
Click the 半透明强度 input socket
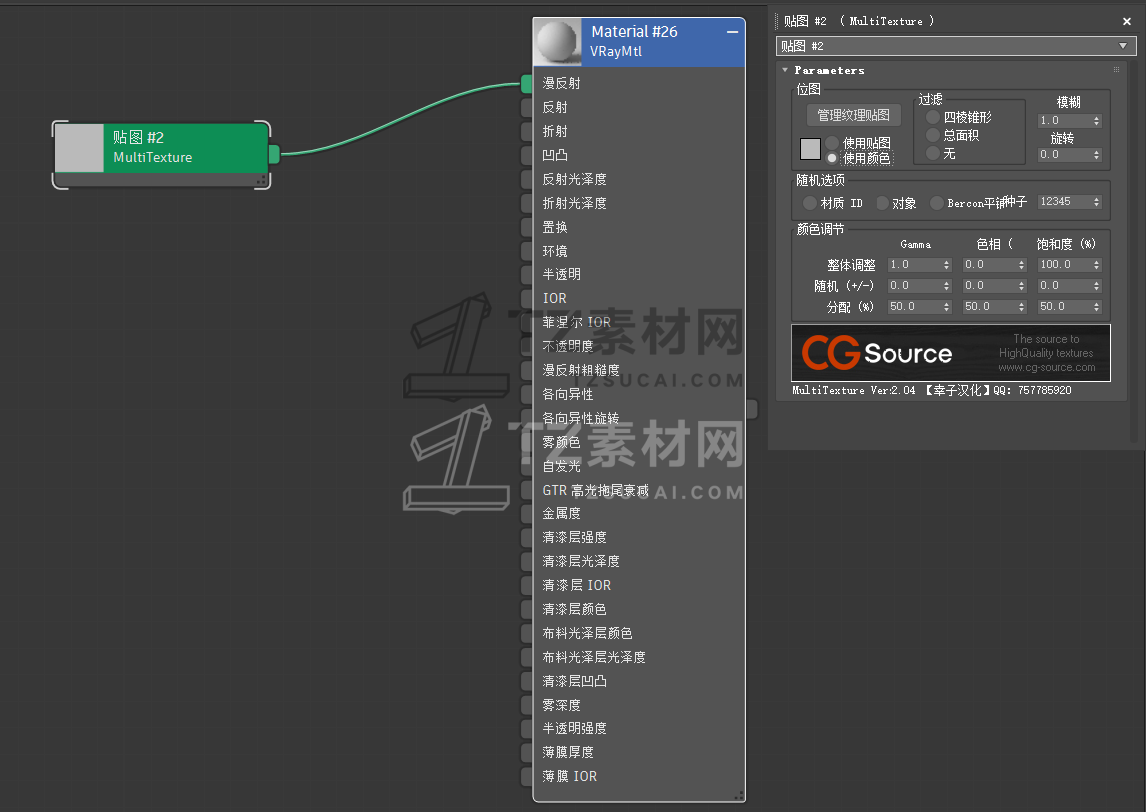(x=526, y=729)
